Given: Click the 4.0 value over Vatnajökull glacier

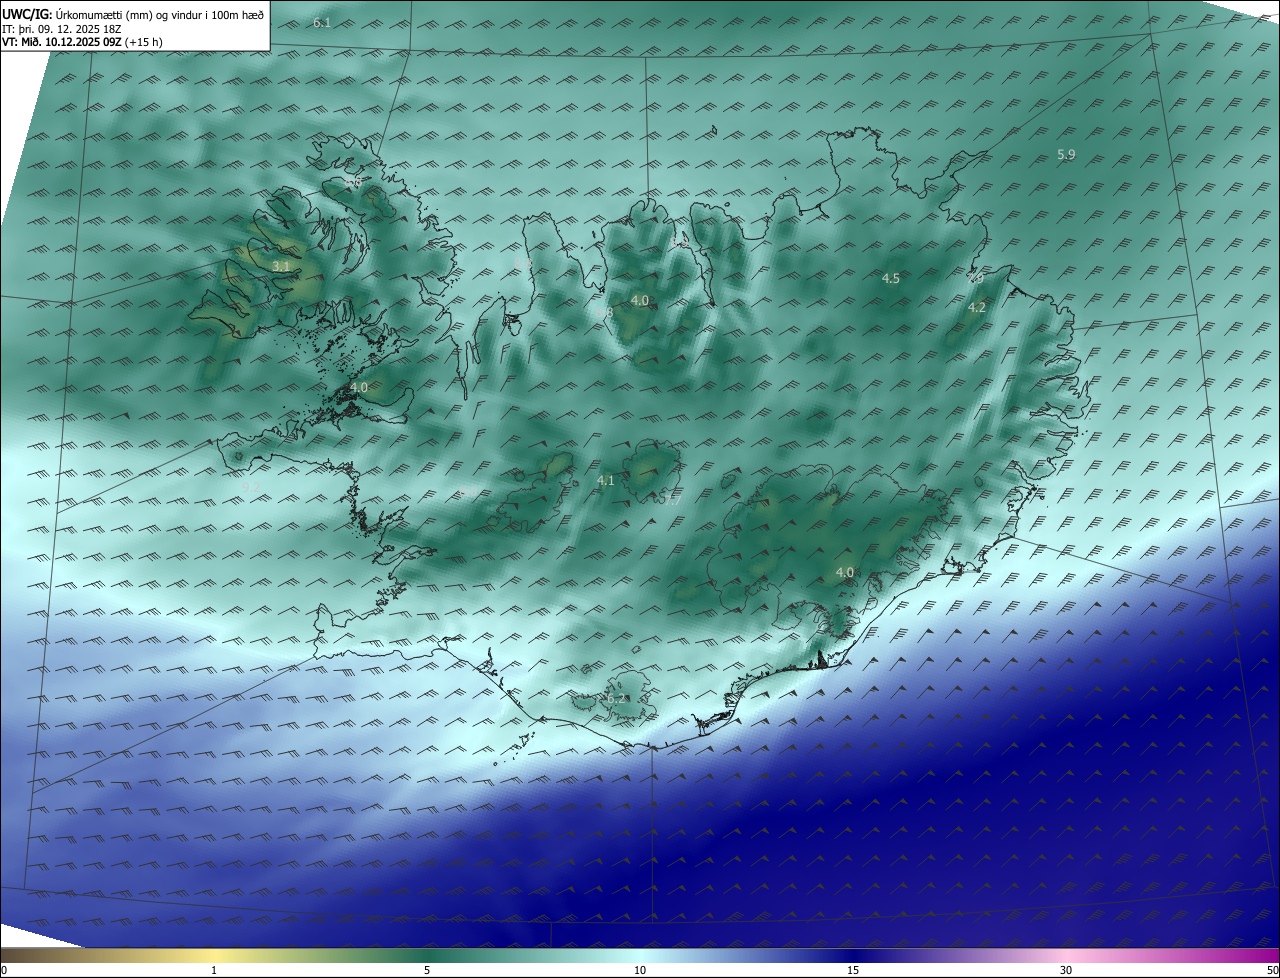Looking at the screenshot, I should click(845, 573).
